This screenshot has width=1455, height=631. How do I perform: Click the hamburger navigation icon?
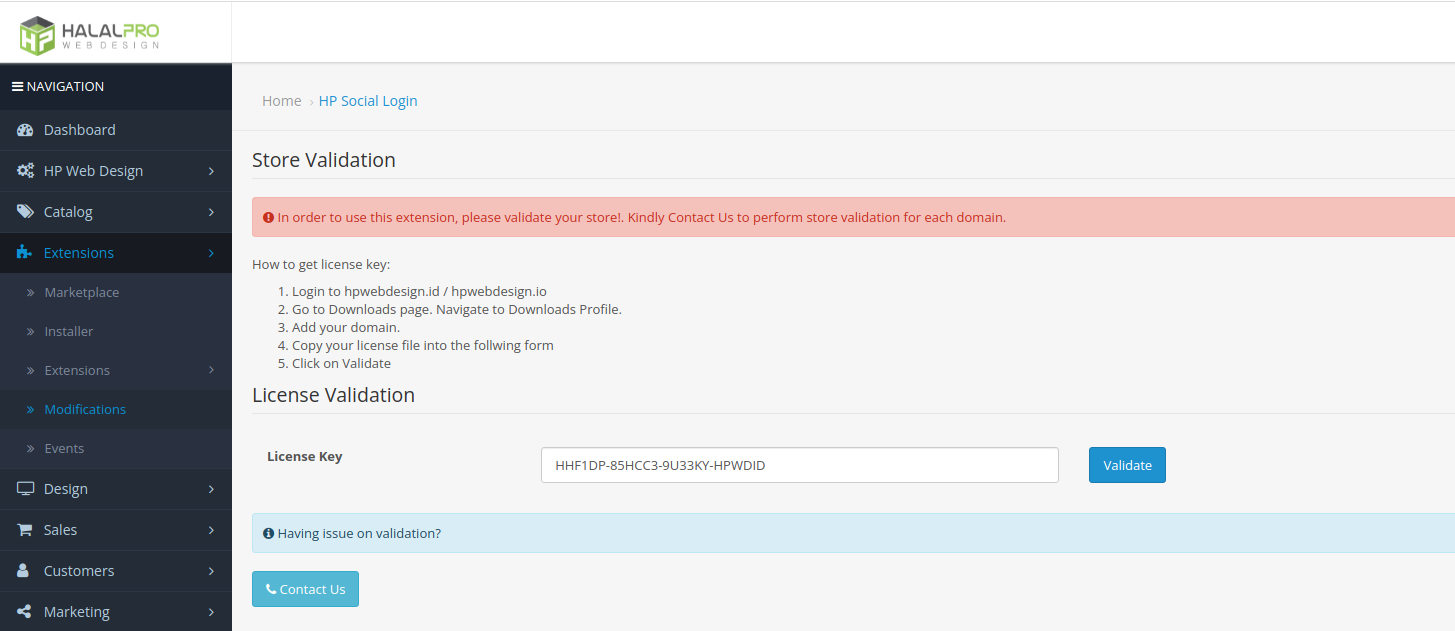(x=17, y=87)
